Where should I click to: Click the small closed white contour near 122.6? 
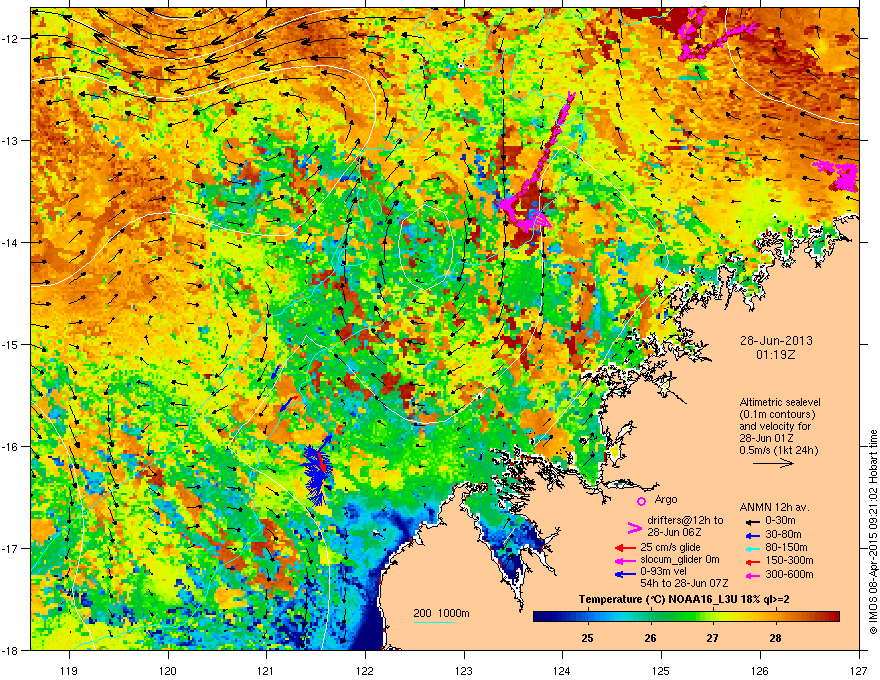426,246
